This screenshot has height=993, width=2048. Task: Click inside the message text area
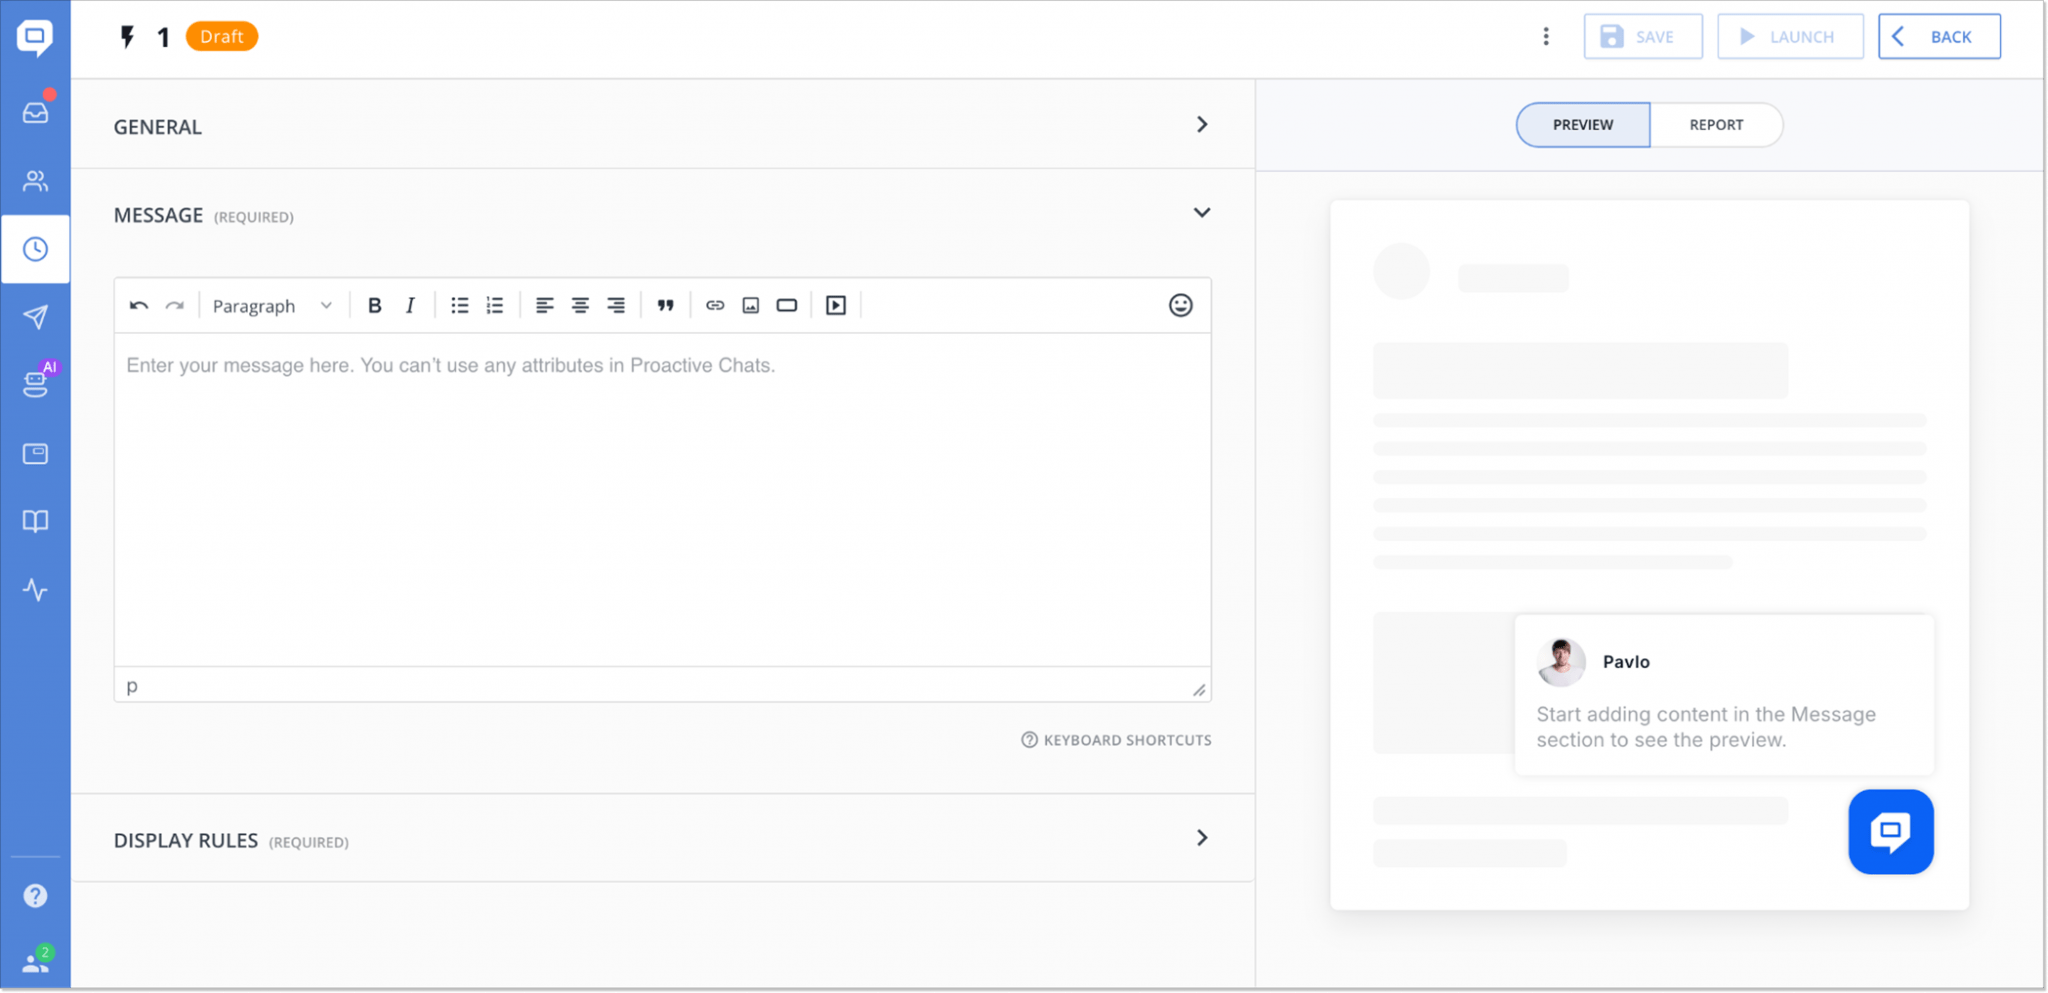pos(662,500)
